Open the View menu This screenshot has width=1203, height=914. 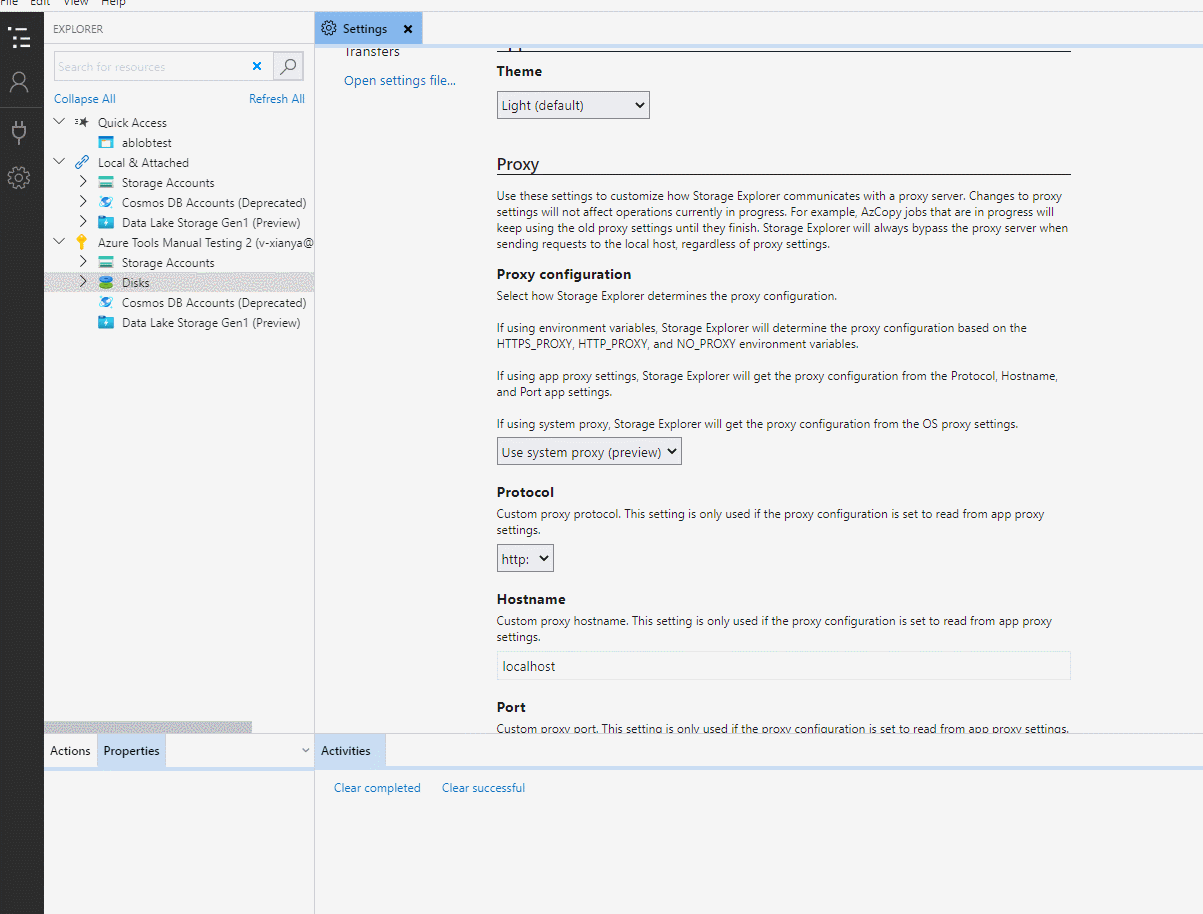[x=75, y=3]
